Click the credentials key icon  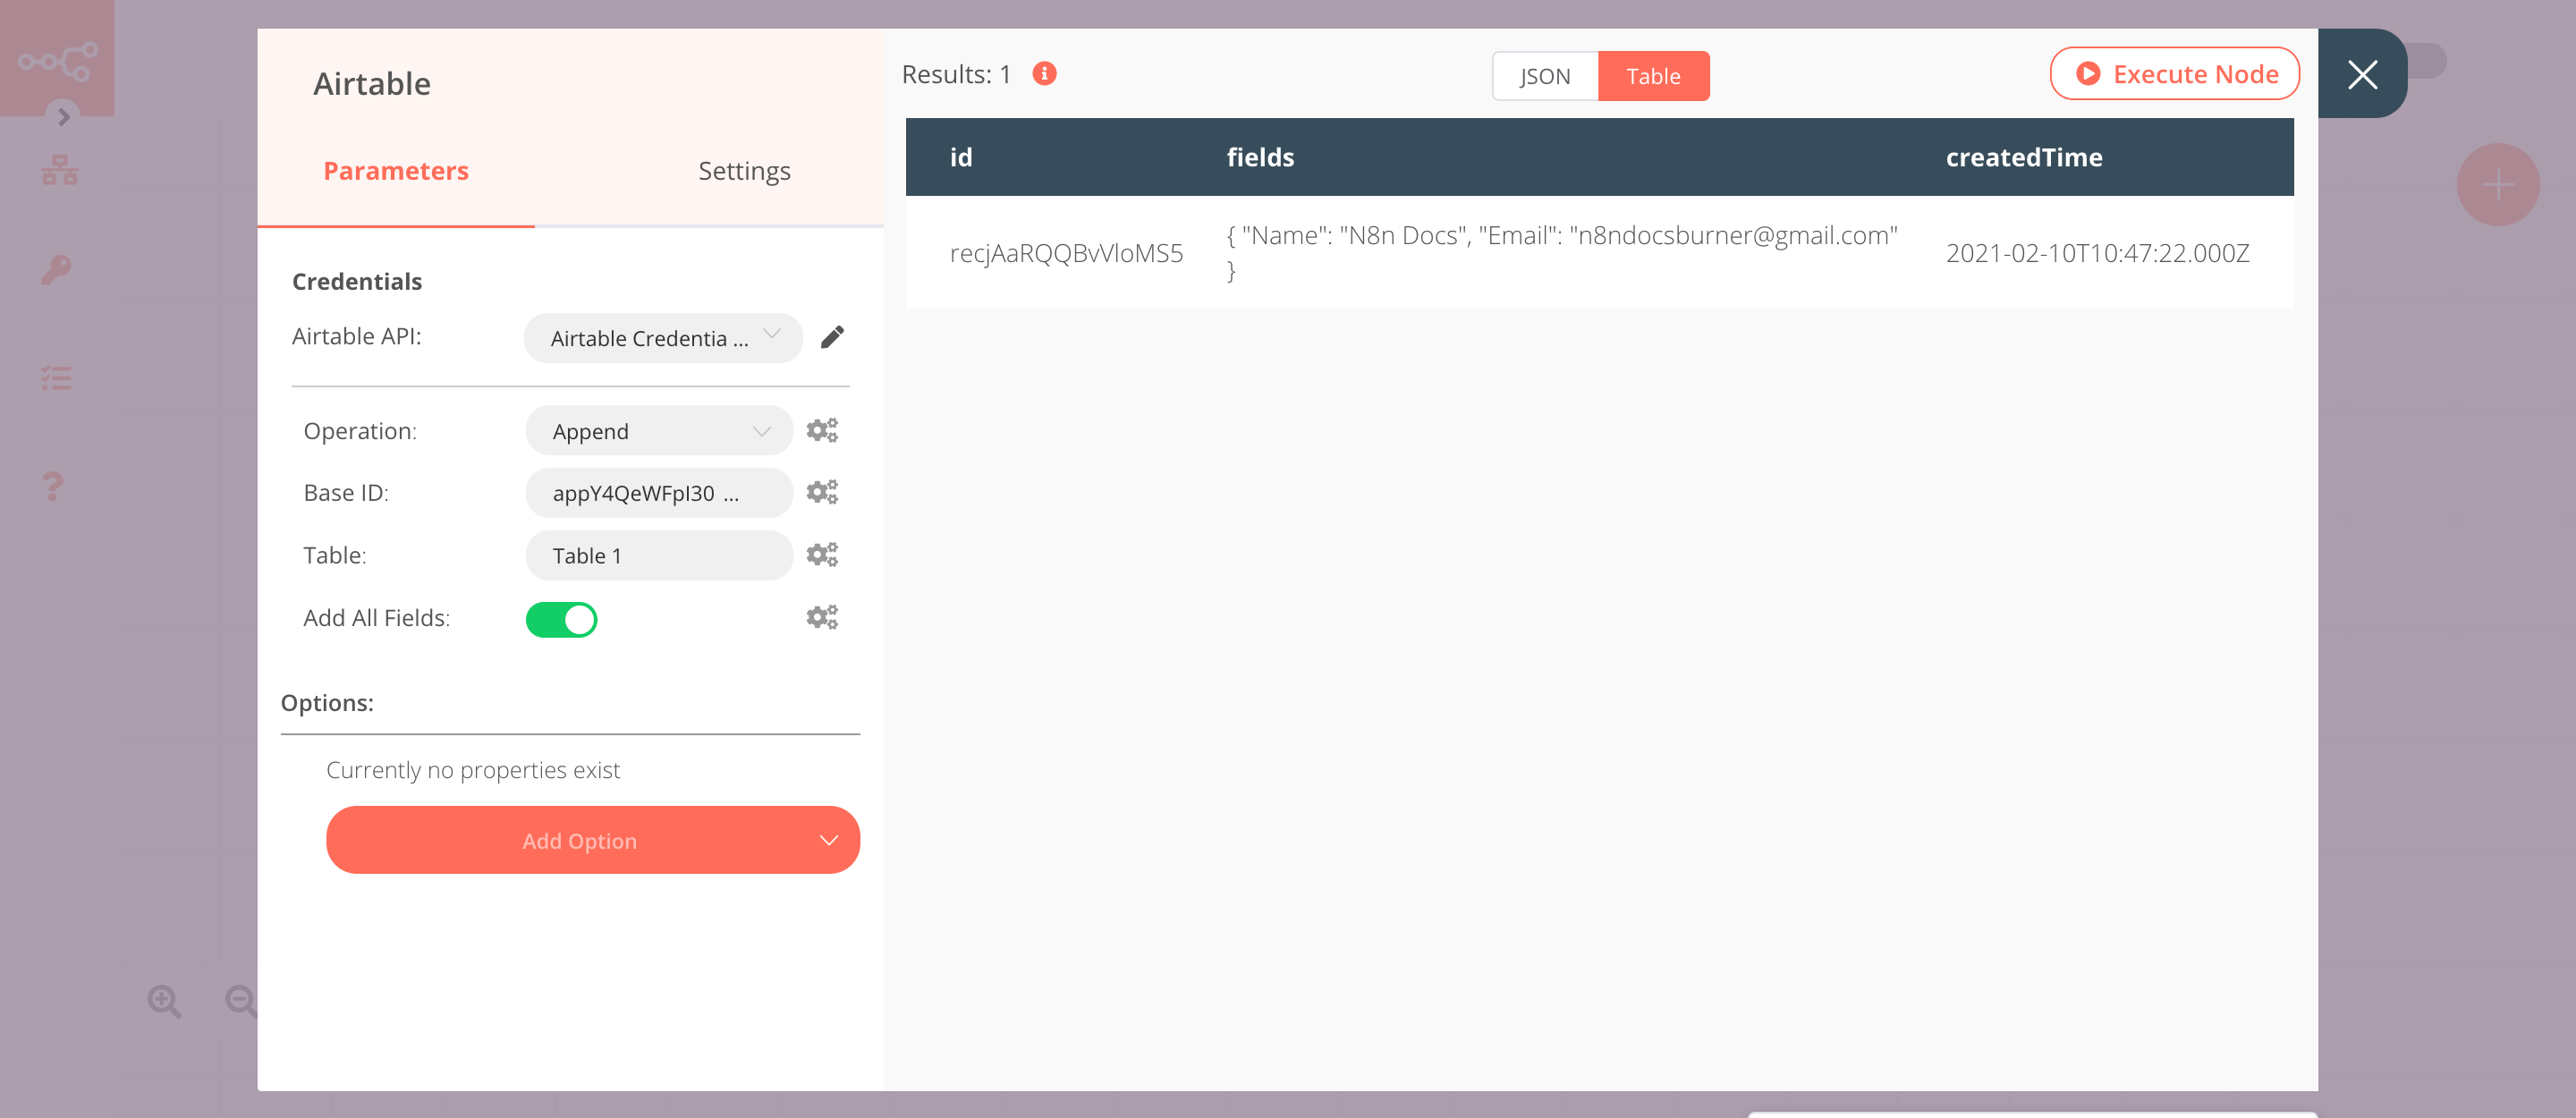click(x=55, y=269)
